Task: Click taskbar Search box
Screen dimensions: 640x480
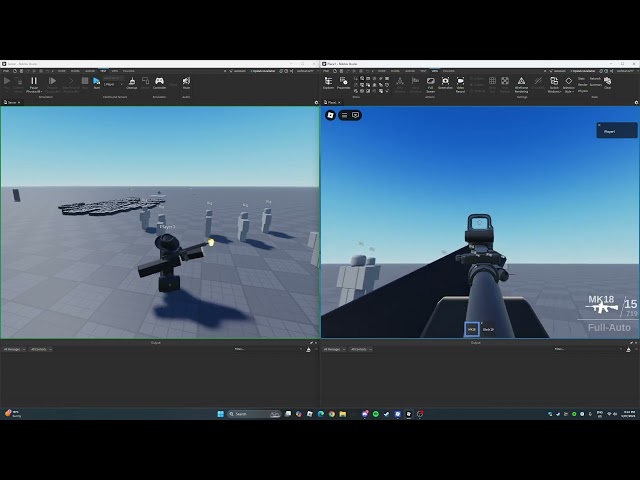Action: click(x=254, y=414)
